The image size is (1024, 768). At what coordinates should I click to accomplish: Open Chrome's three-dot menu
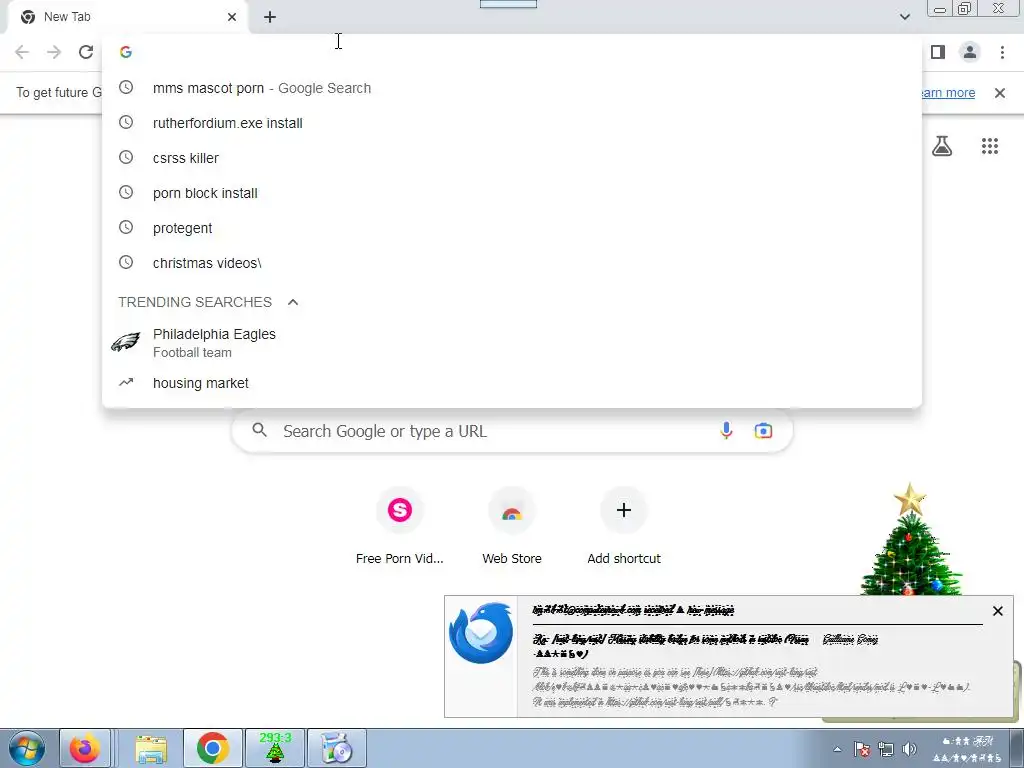coord(1002,52)
